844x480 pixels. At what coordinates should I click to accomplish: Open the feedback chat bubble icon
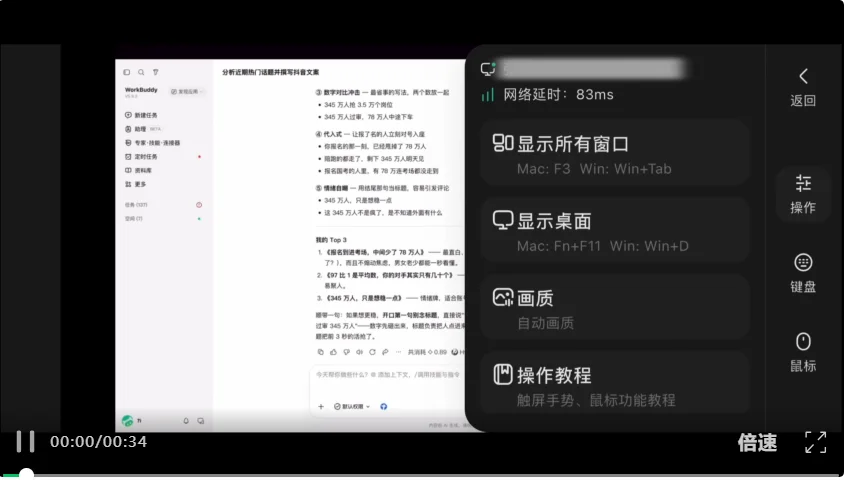201,421
